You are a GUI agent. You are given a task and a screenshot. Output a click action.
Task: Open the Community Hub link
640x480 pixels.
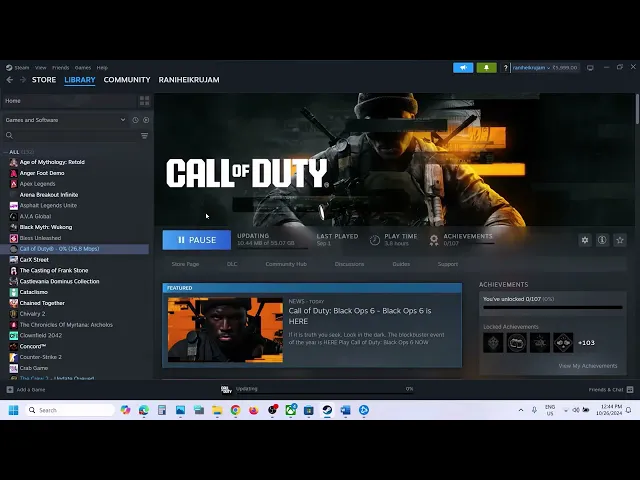(286, 264)
